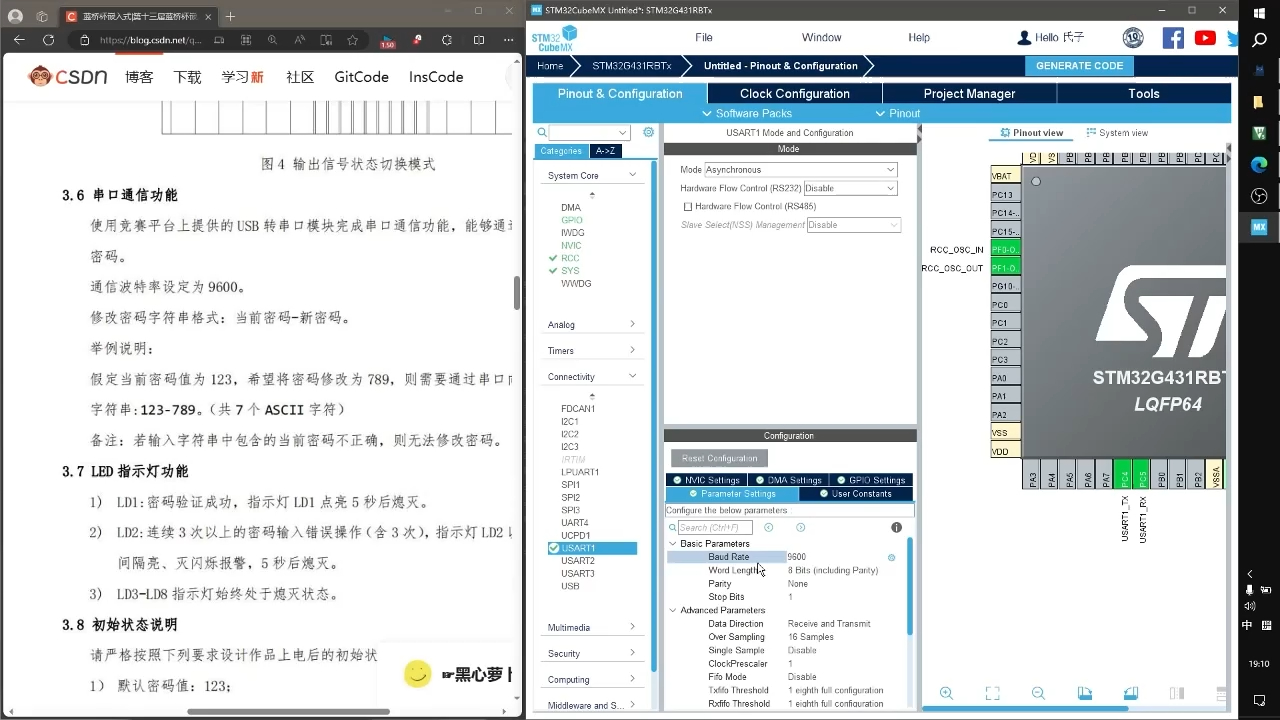Image resolution: width=1280 pixels, height=720 pixels.
Task: Expand the Analog category
Action: 632,324
